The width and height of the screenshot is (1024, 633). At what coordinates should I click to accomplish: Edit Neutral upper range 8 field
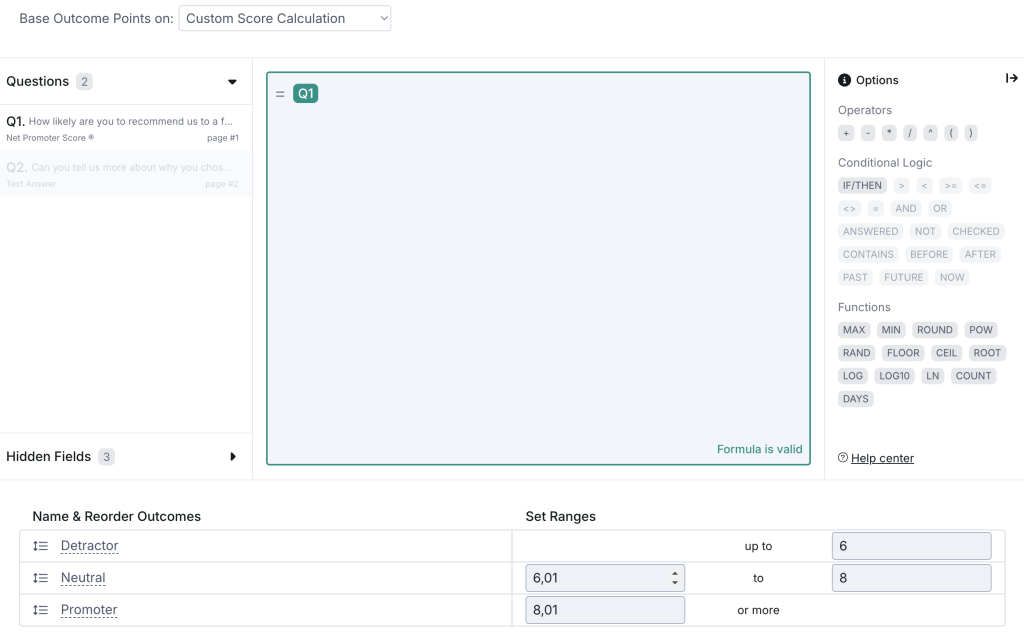912,578
